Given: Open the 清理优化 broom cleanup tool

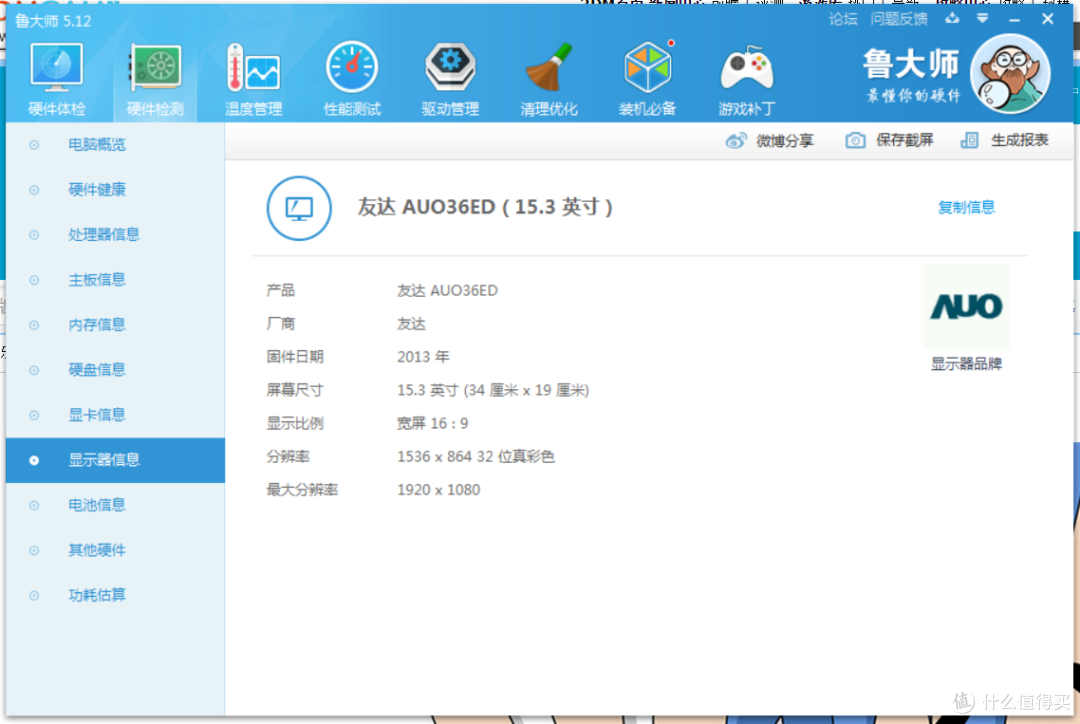Looking at the screenshot, I should tap(549, 75).
